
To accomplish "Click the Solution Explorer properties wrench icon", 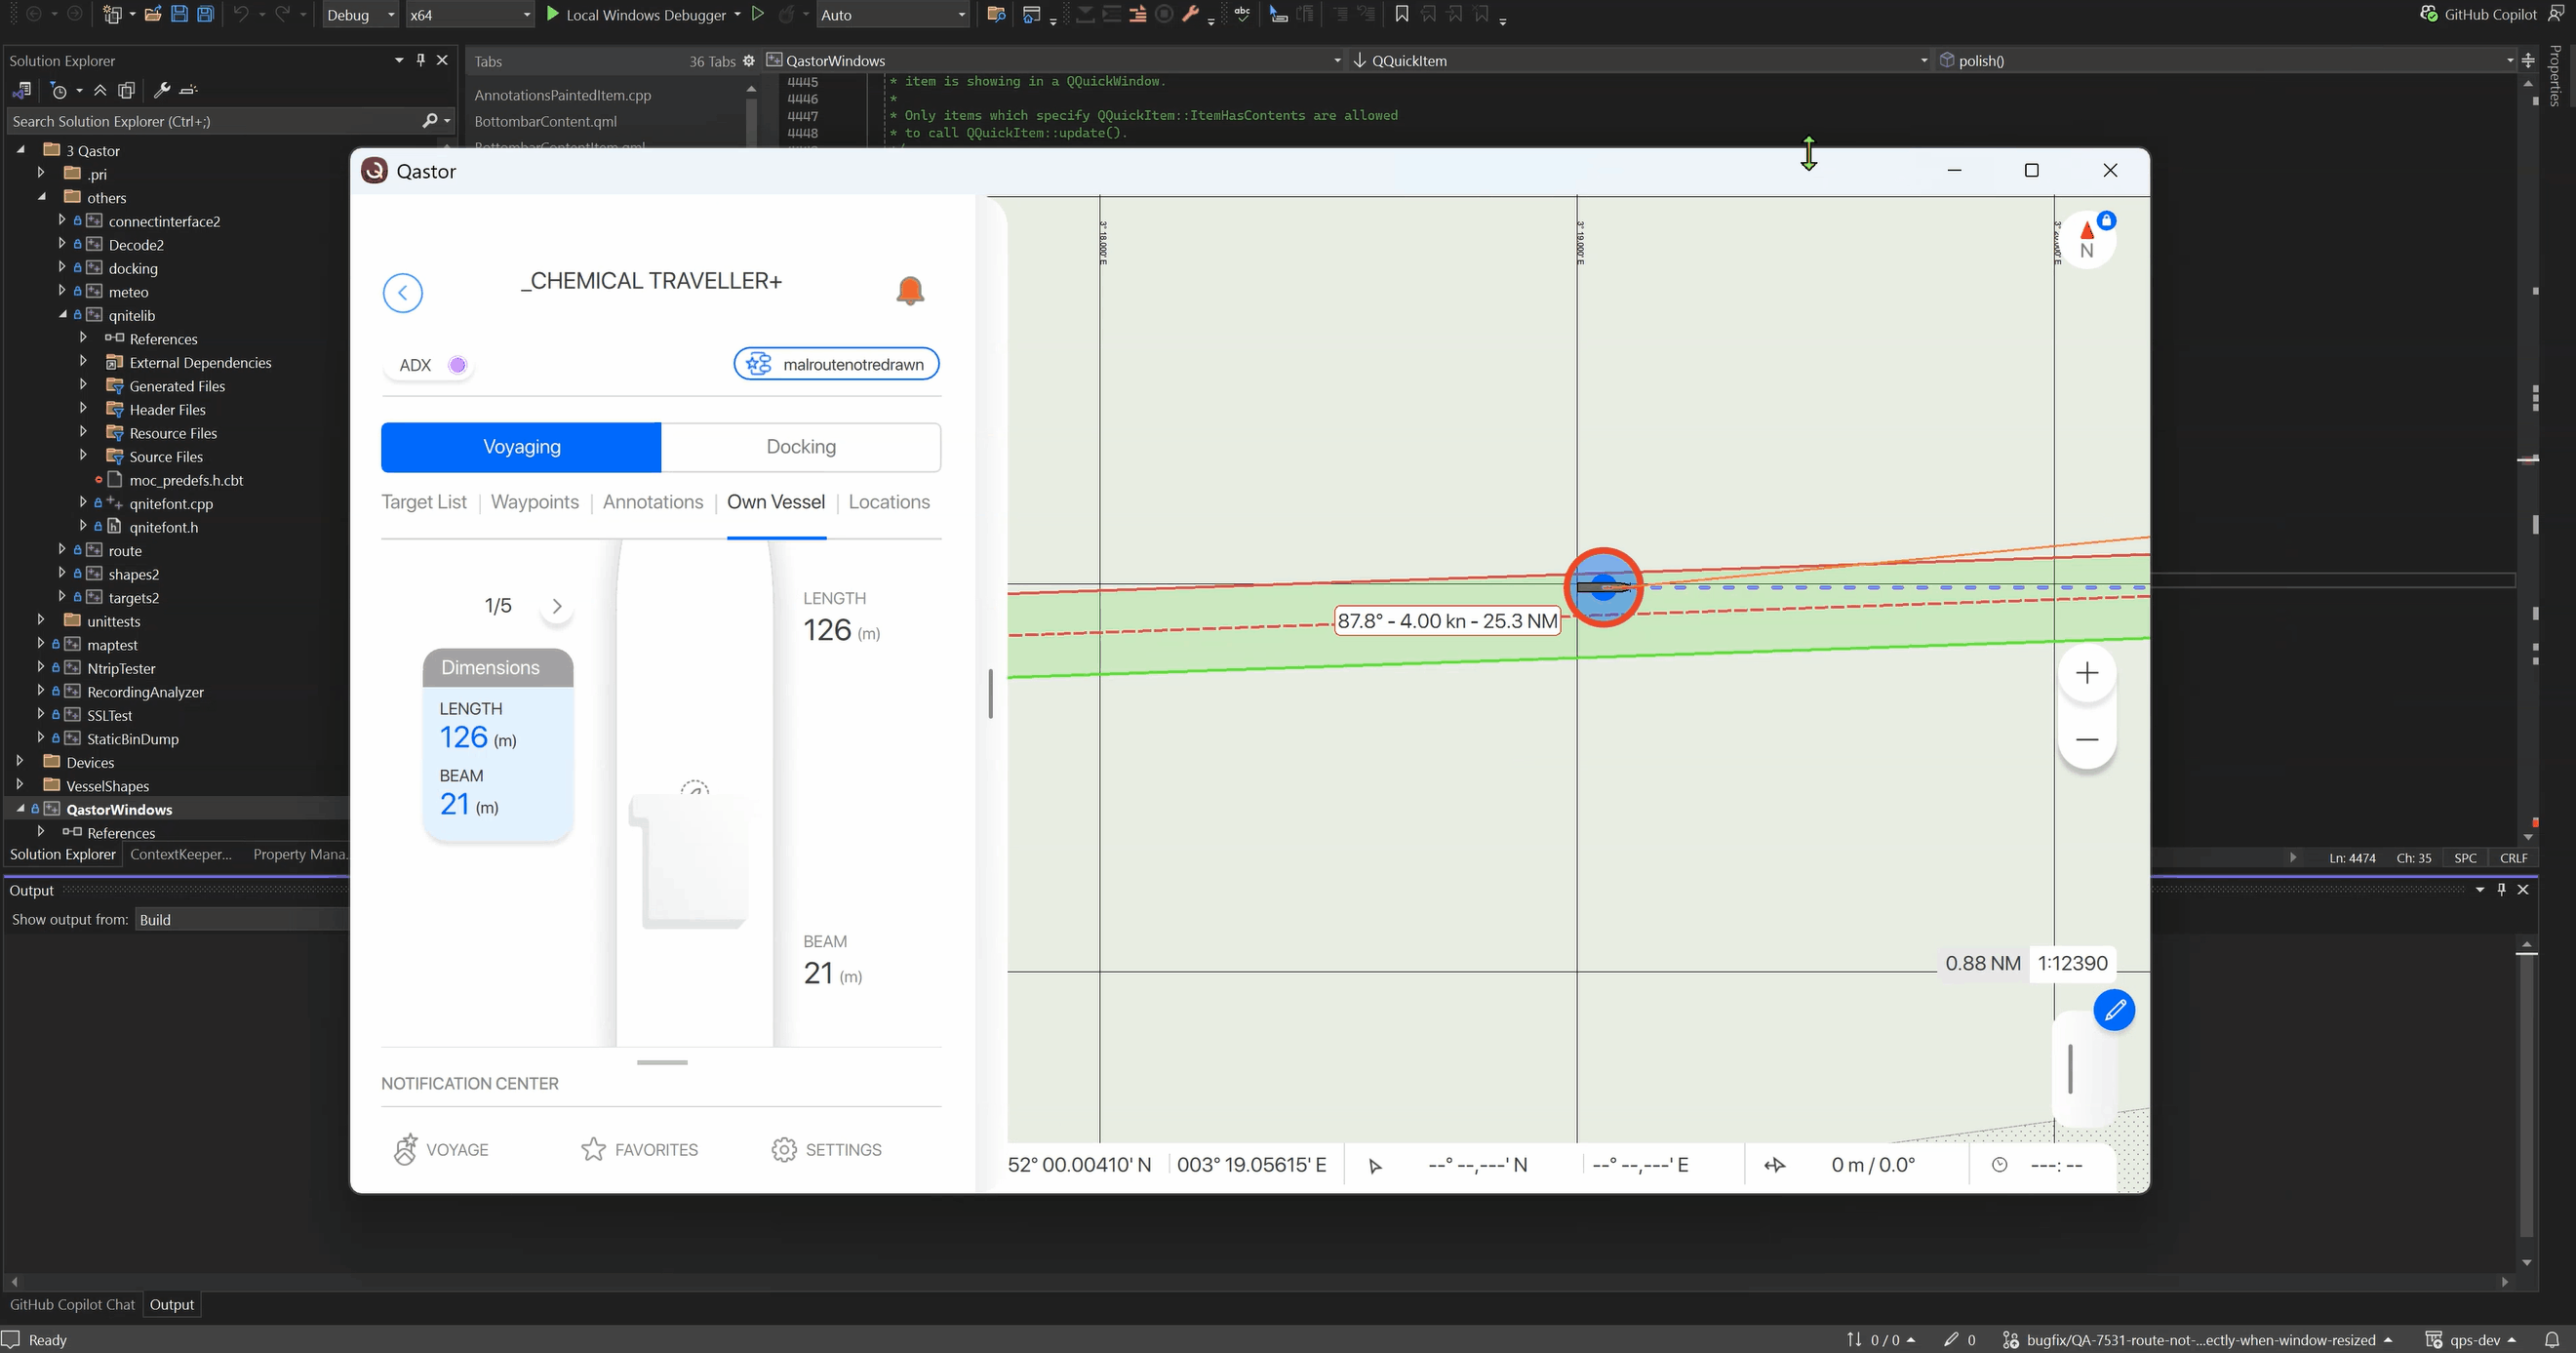I will click(161, 90).
